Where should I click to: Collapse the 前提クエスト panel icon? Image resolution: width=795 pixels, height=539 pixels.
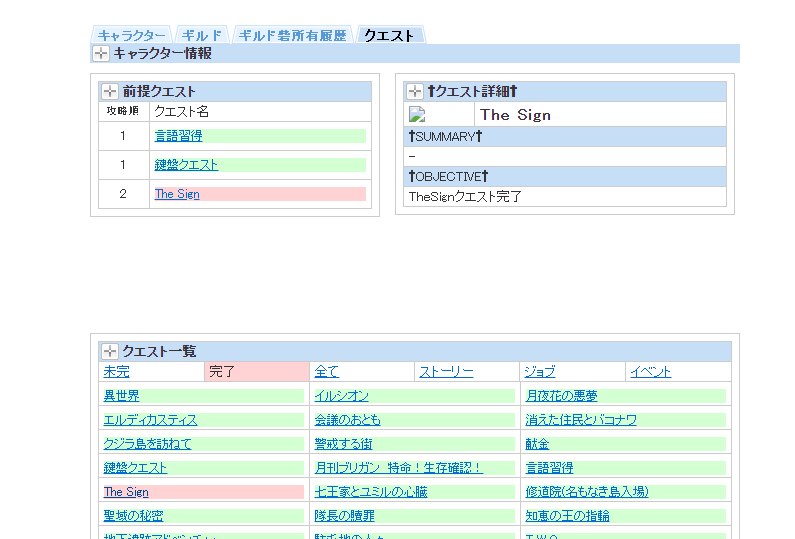(x=110, y=92)
